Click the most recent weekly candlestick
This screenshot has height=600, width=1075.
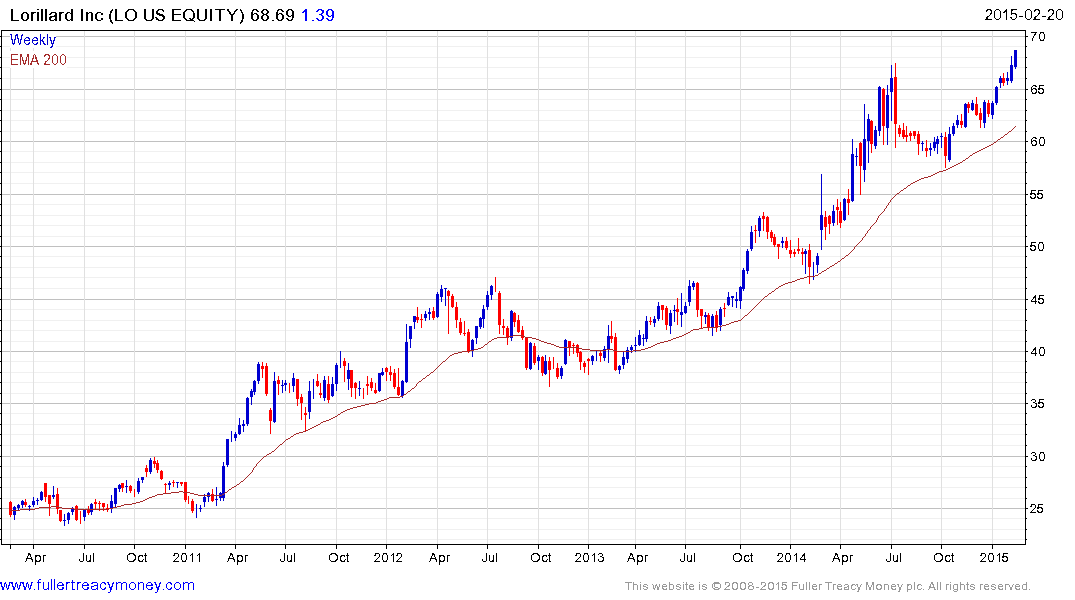[1015, 59]
